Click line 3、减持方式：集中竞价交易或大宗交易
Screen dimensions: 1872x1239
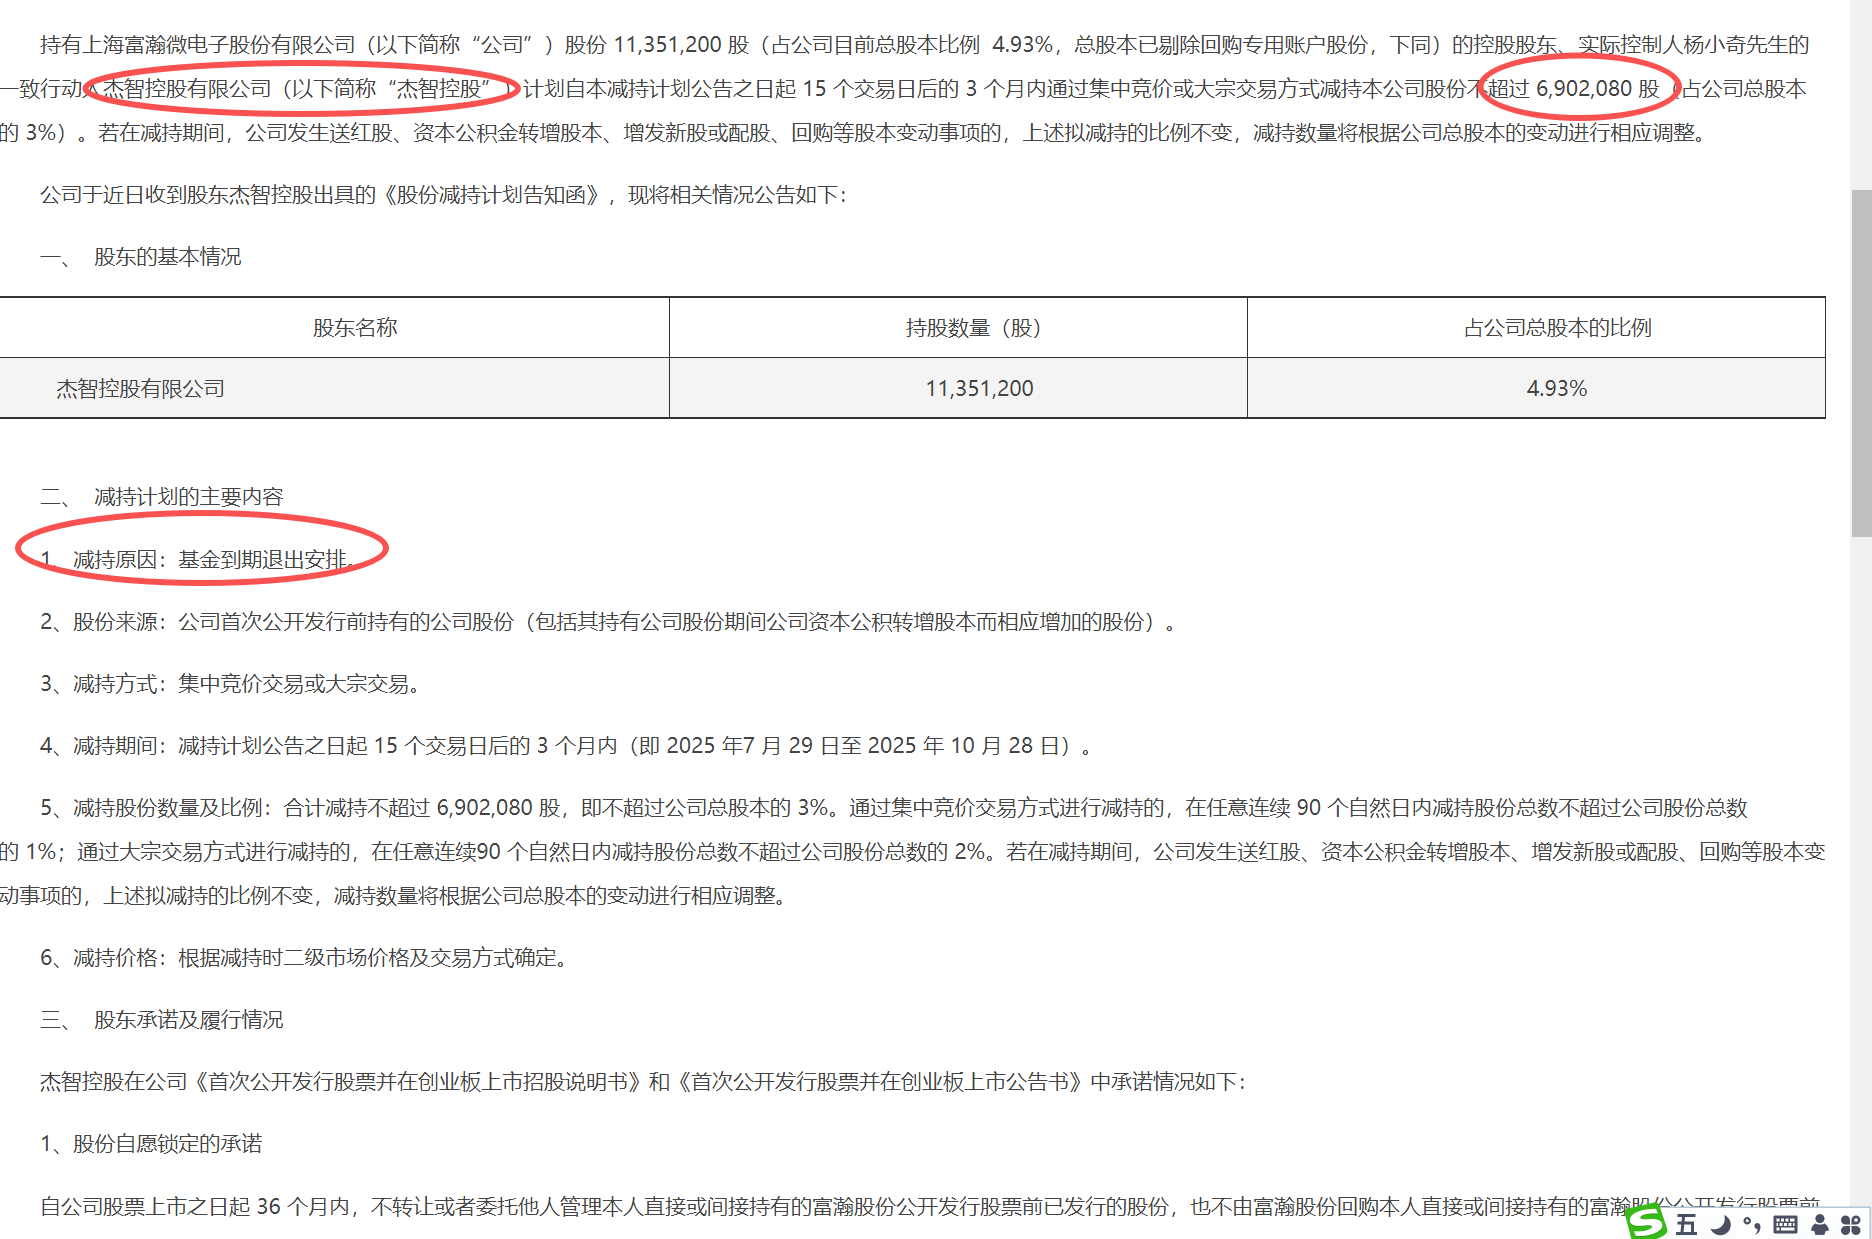tap(232, 684)
